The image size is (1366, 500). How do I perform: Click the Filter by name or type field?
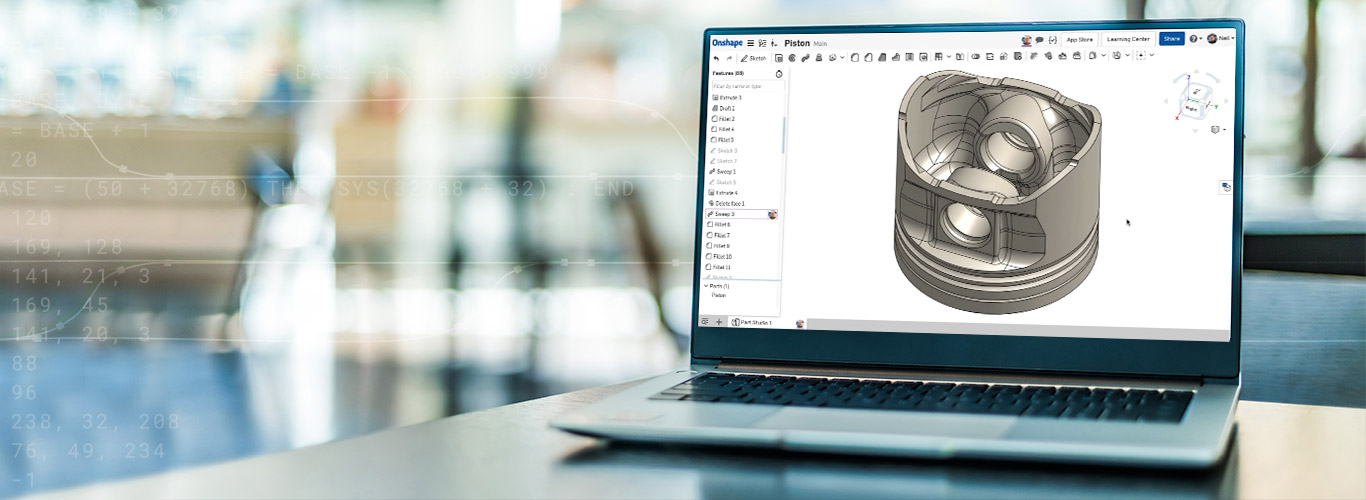(745, 86)
